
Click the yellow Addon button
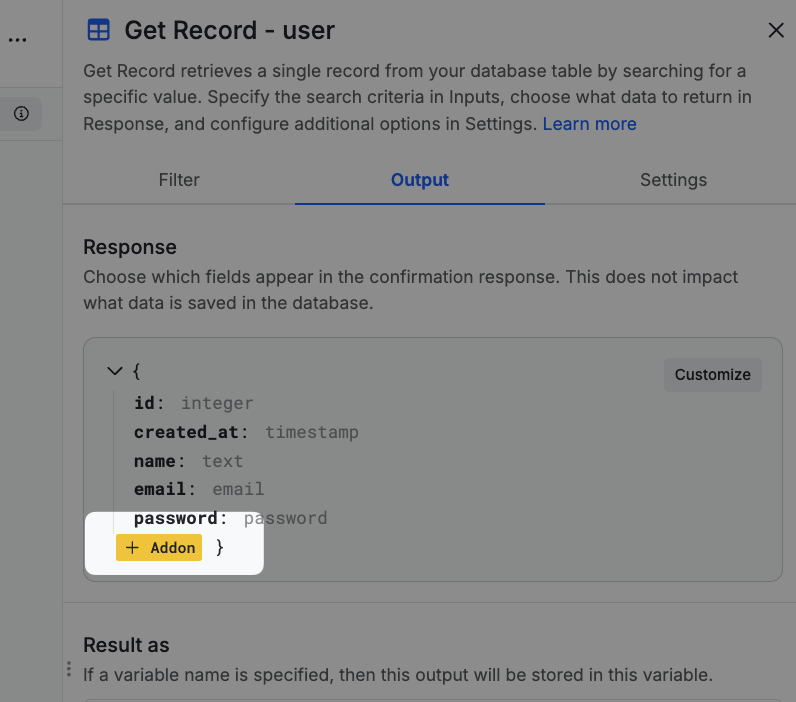coord(159,548)
